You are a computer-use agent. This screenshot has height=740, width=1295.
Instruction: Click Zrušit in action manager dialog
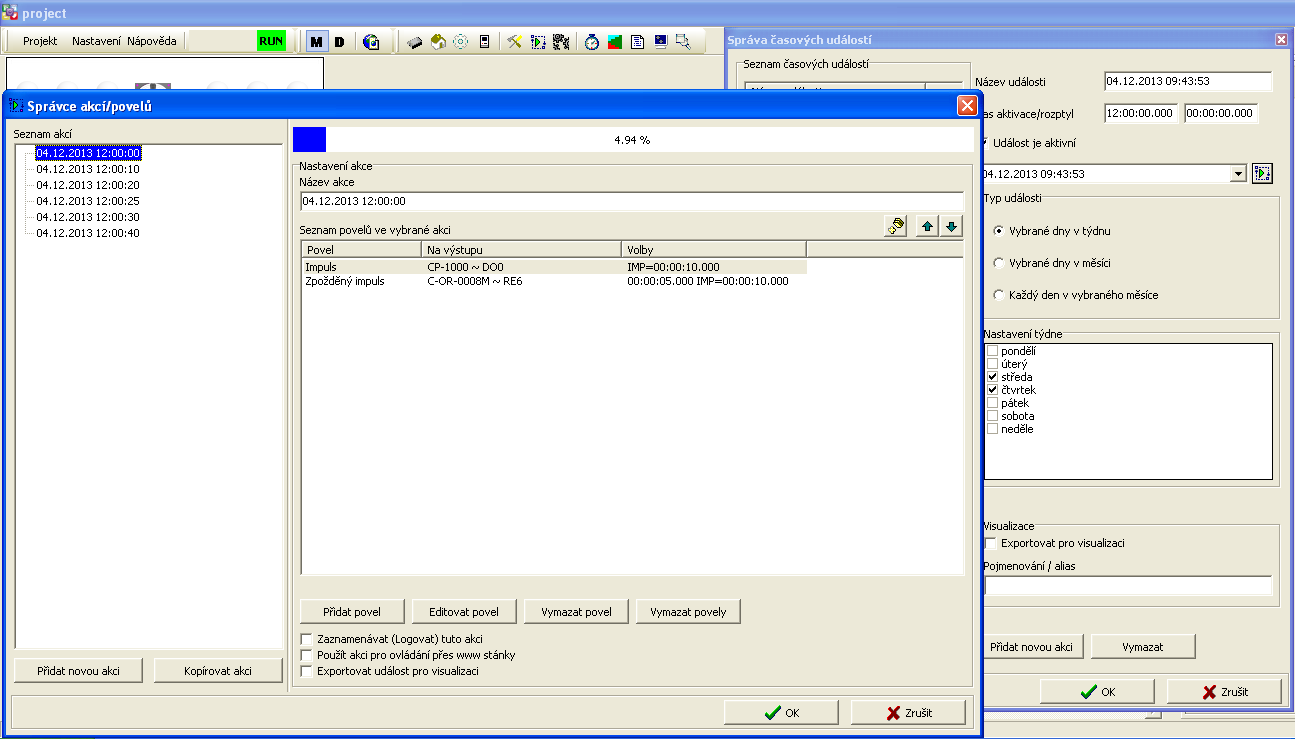(908, 713)
